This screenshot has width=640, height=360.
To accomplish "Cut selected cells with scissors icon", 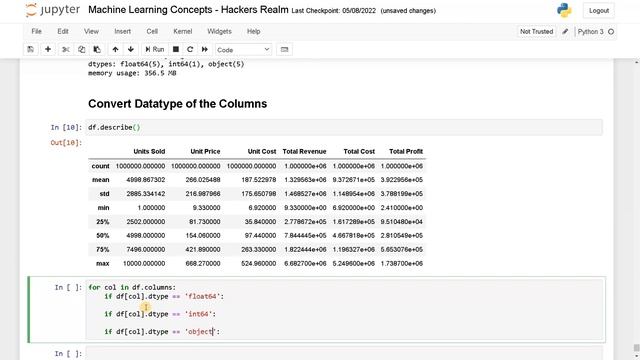I will tap(66, 49).
